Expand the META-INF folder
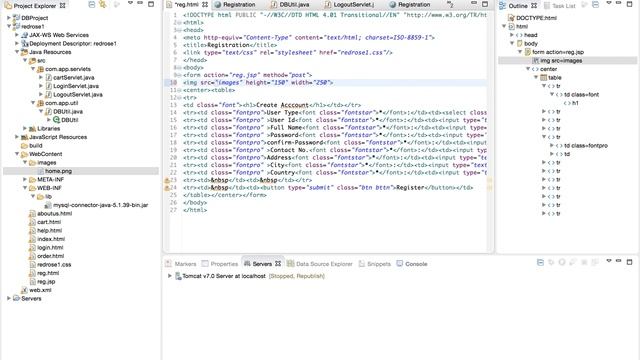Image resolution: width=640 pixels, height=360 pixels. point(25,180)
